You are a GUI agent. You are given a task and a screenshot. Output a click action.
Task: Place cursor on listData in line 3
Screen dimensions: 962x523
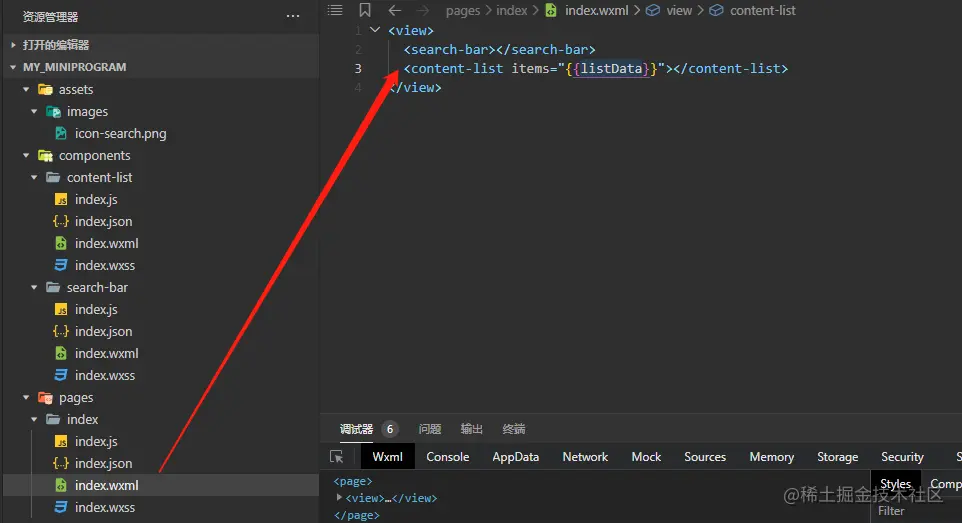point(611,68)
